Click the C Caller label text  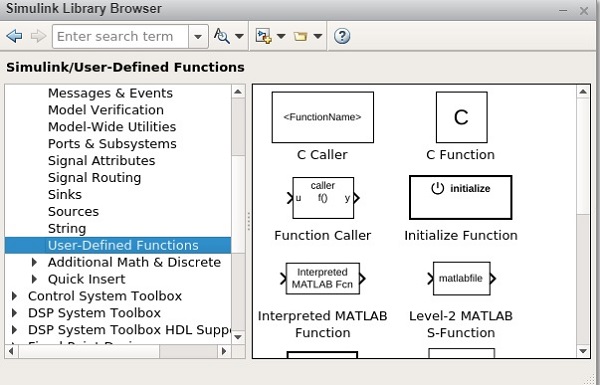[x=322, y=155]
